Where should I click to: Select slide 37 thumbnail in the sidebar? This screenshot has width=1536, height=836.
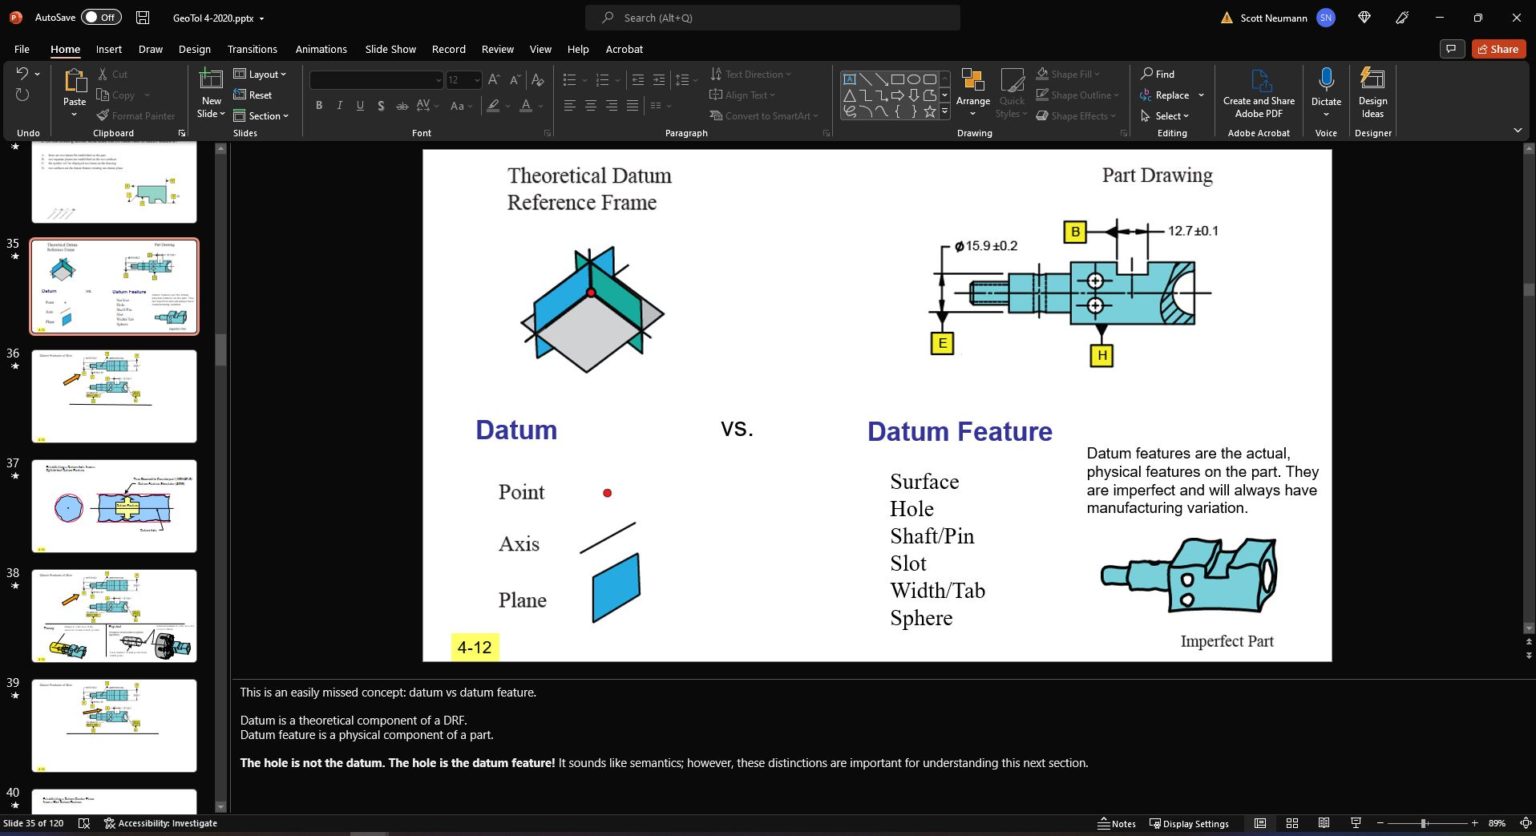pos(113,506)
